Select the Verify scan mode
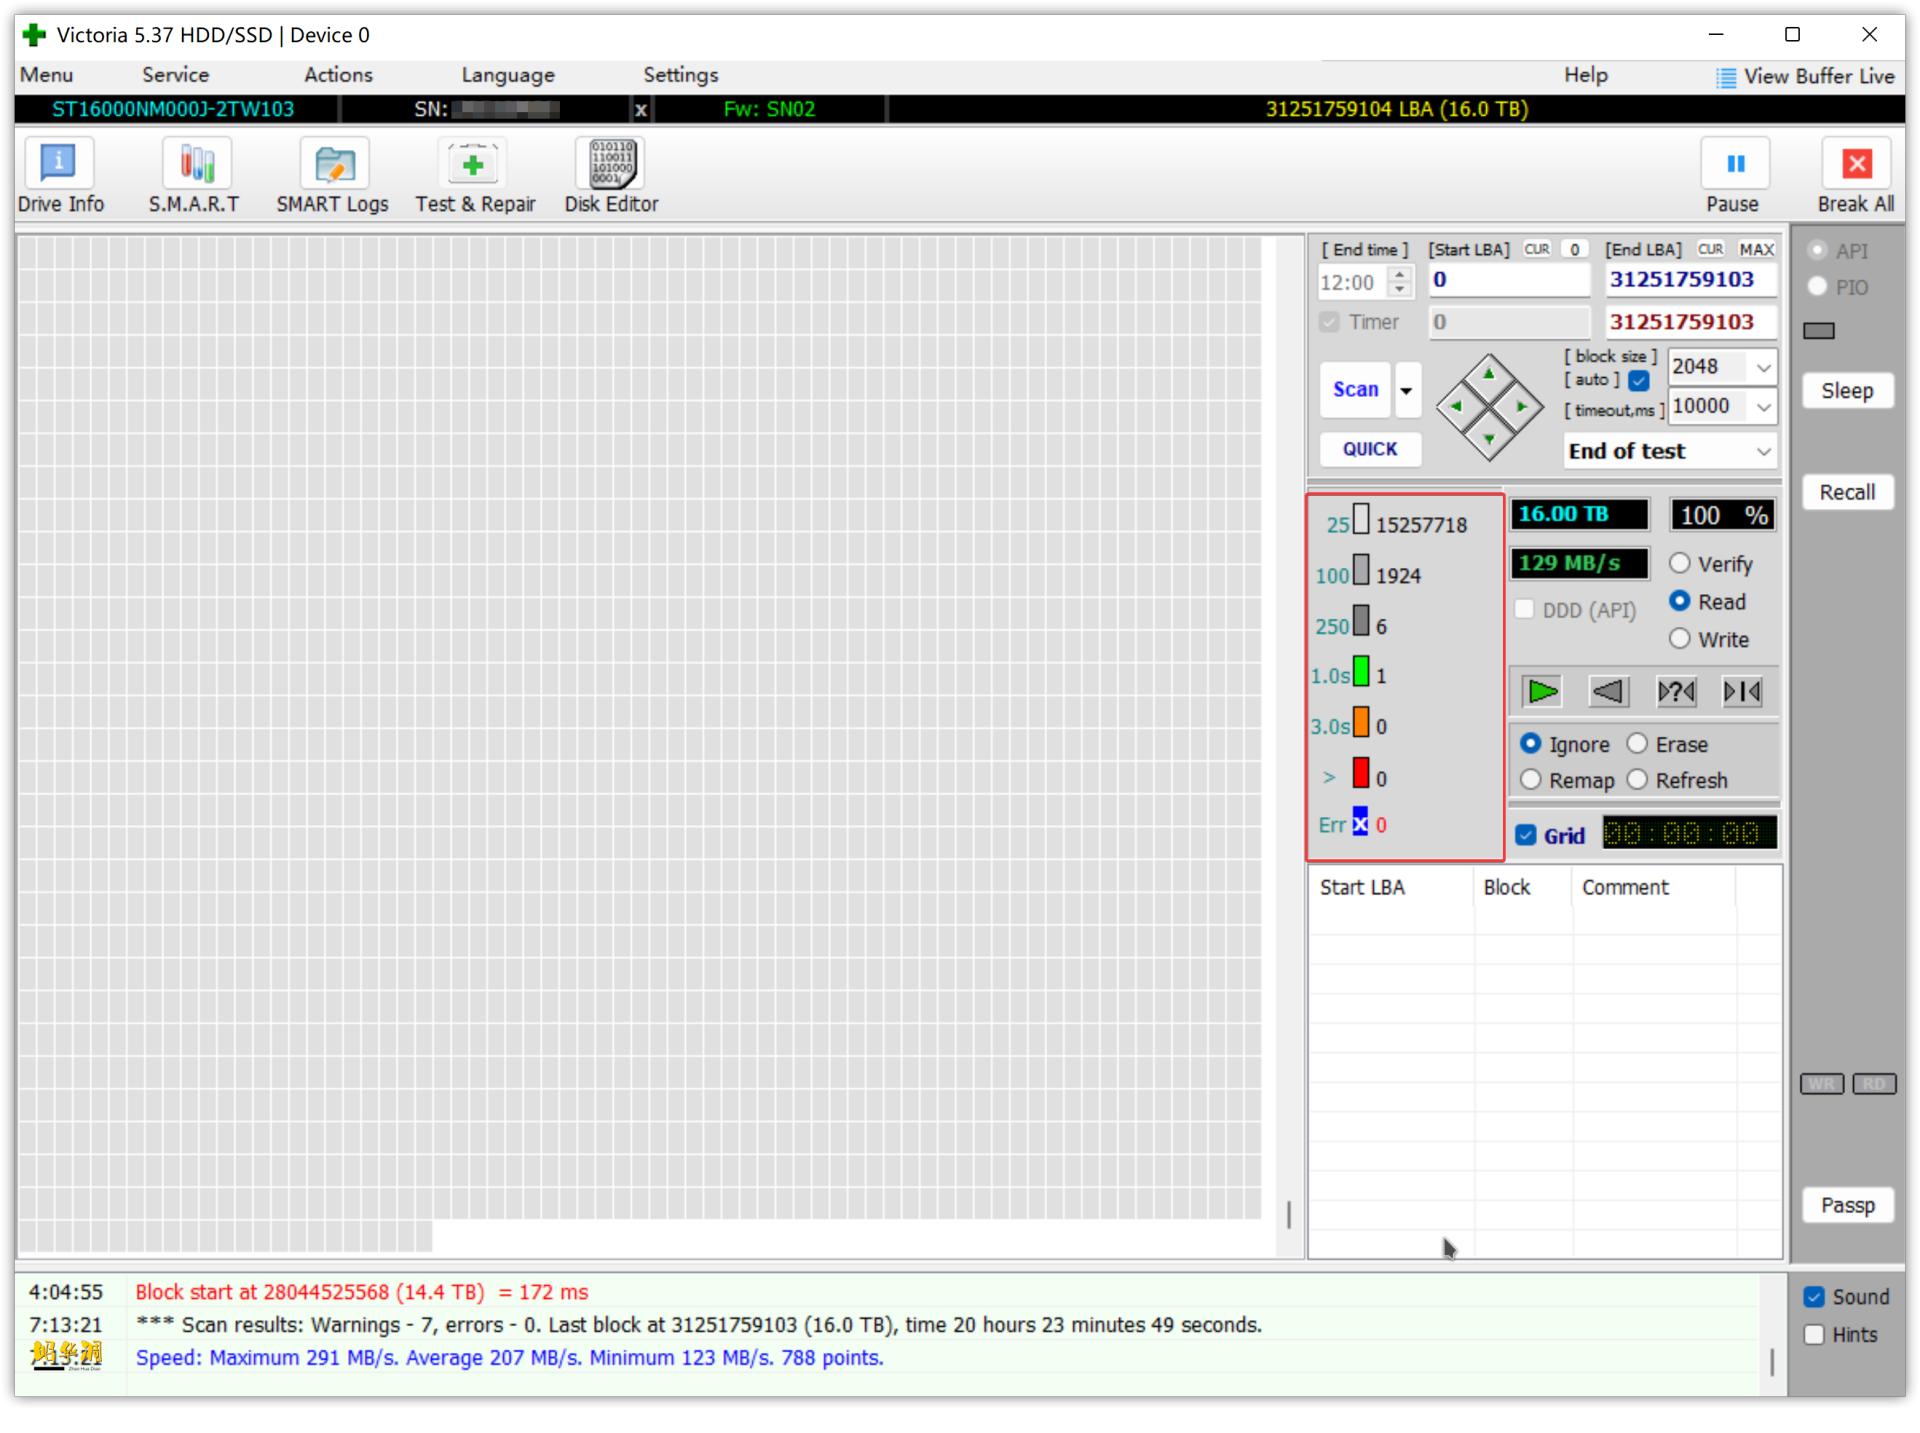 tap(1680, 564)
